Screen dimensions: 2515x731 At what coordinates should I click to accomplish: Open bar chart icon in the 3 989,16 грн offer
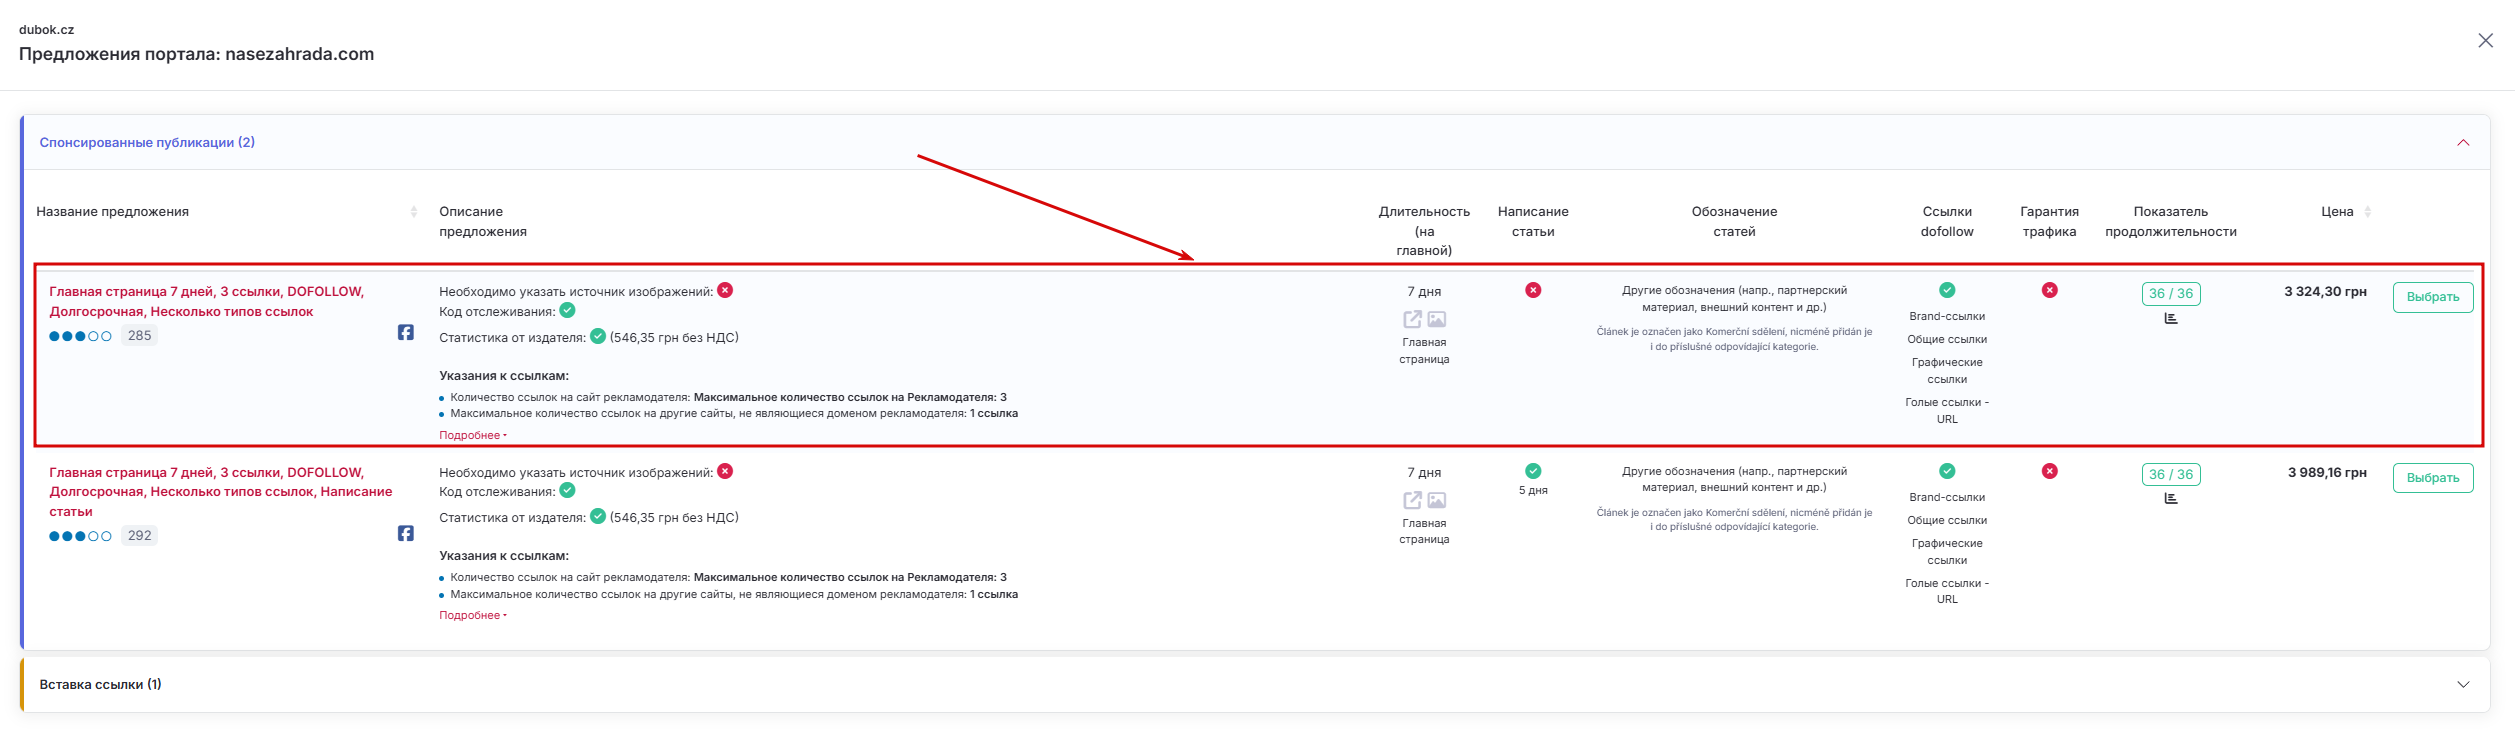[2170, 498]
